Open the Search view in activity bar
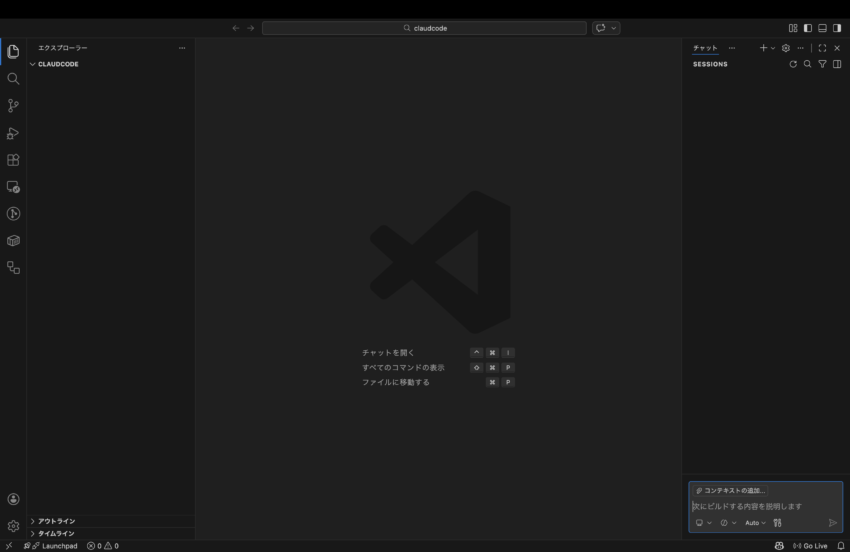Image resolution: width=850 pixels, height=552 pixels. tap(13, 78)
